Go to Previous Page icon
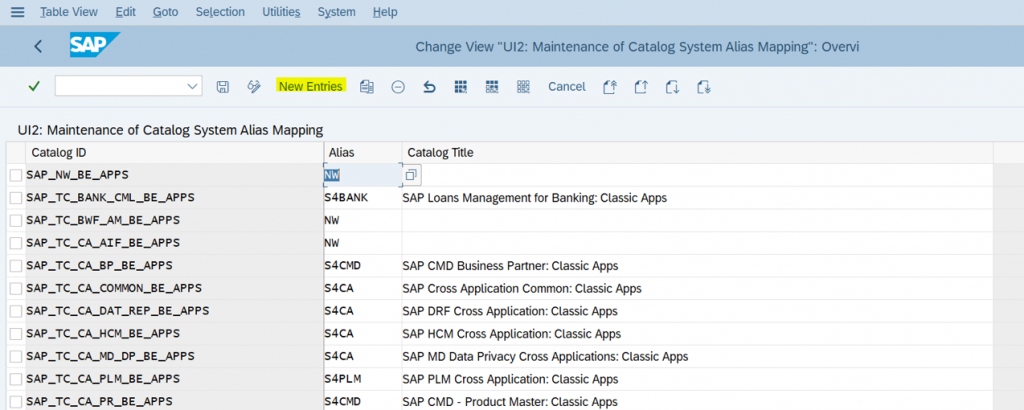1024x410 pixels. (x=641, y=87)
